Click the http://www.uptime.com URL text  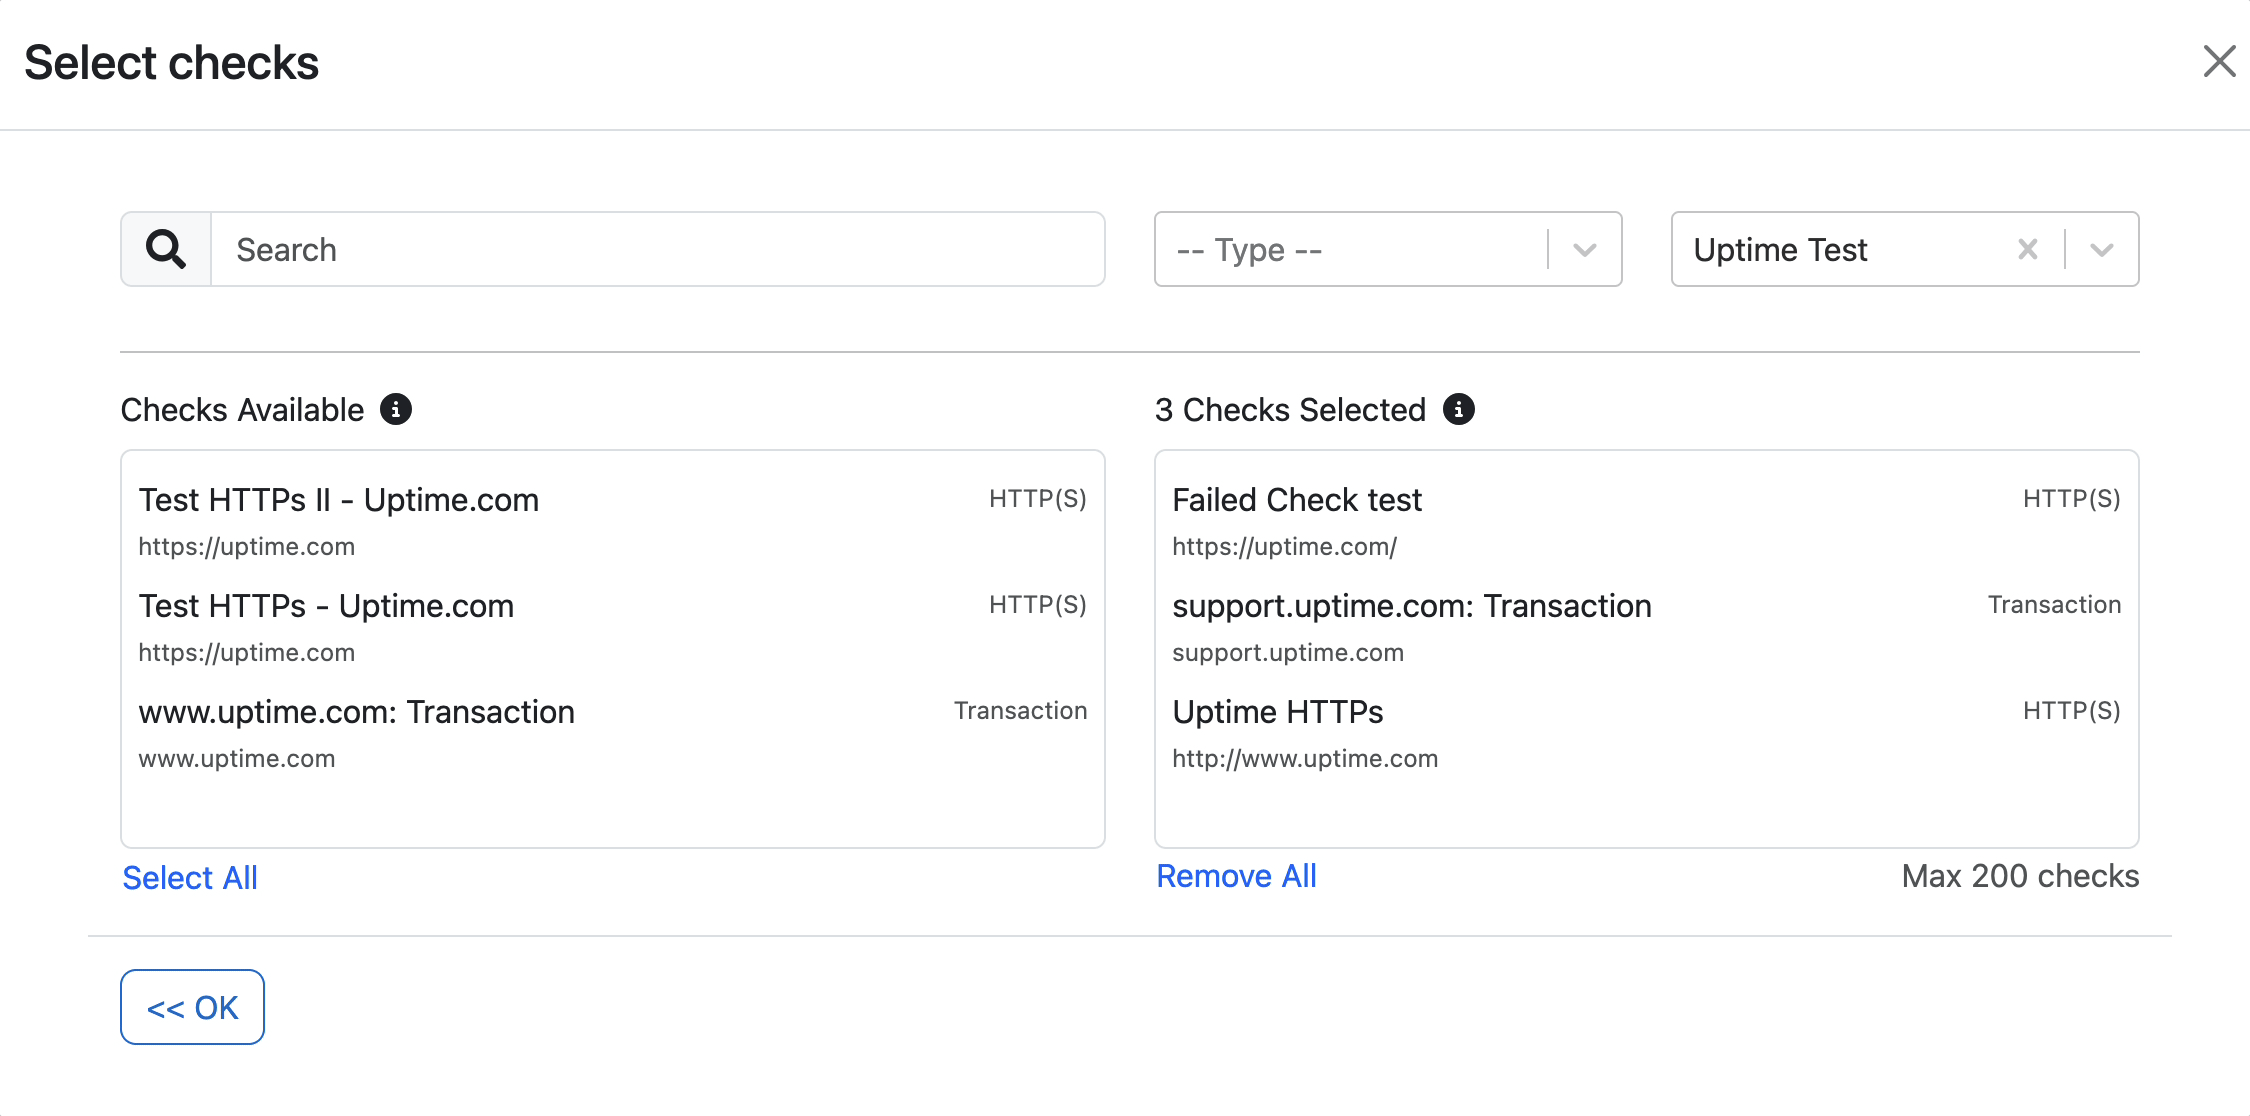click(1305, 758)
